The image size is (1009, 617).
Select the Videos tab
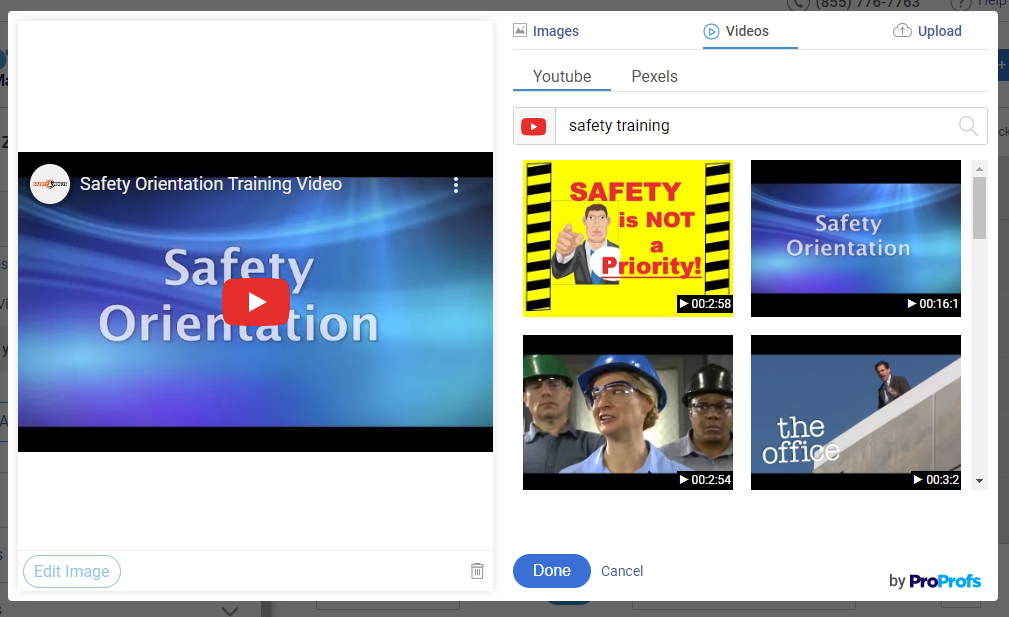[x=737, y=31]
